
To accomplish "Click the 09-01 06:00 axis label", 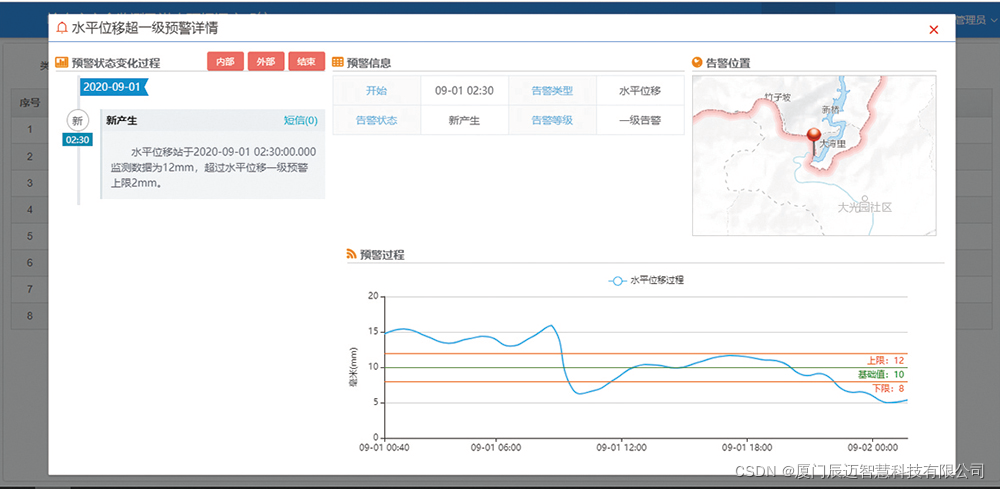I will [496, 448].
